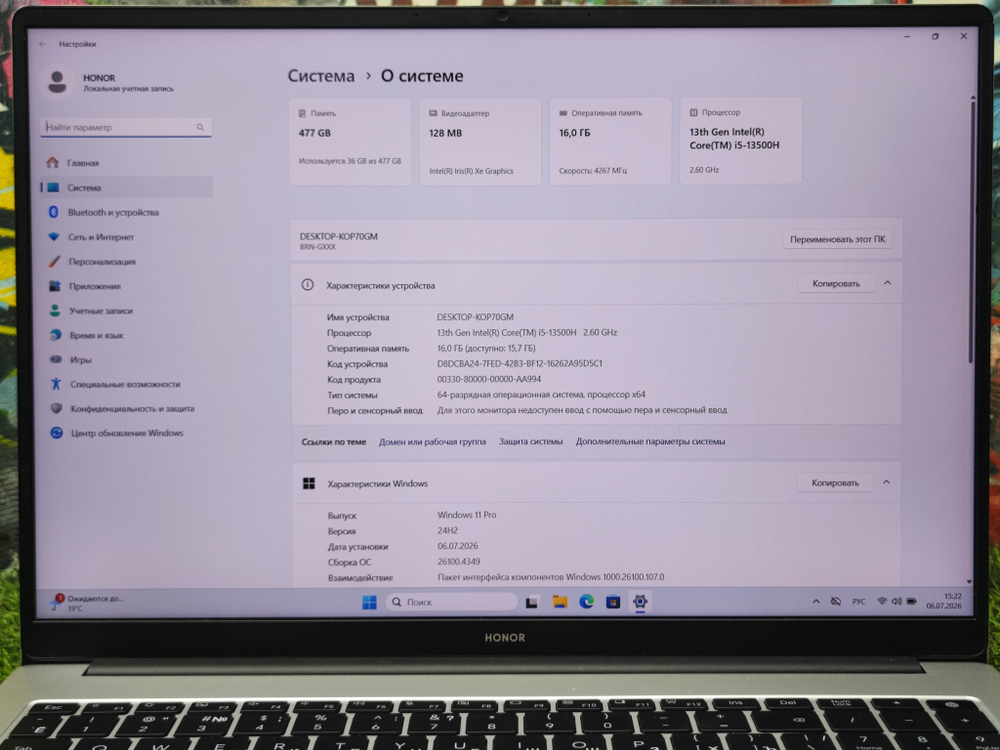Click the info icon beside Характеристики устройства
This screenshot has width=1000, height=750.
click(307, 284)
